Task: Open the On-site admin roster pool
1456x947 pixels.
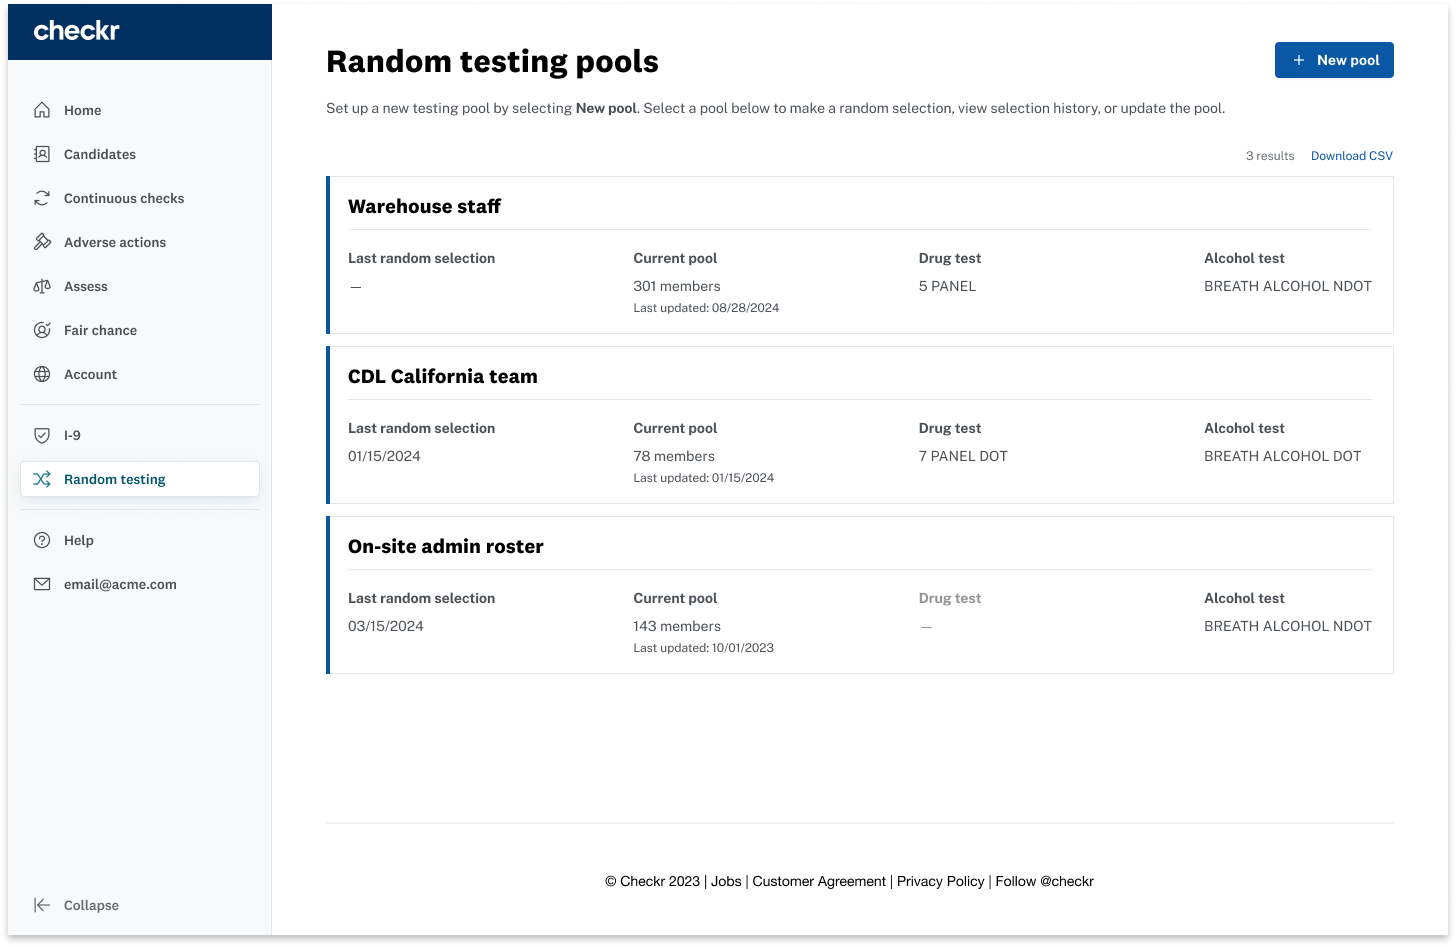Action: 860,595
